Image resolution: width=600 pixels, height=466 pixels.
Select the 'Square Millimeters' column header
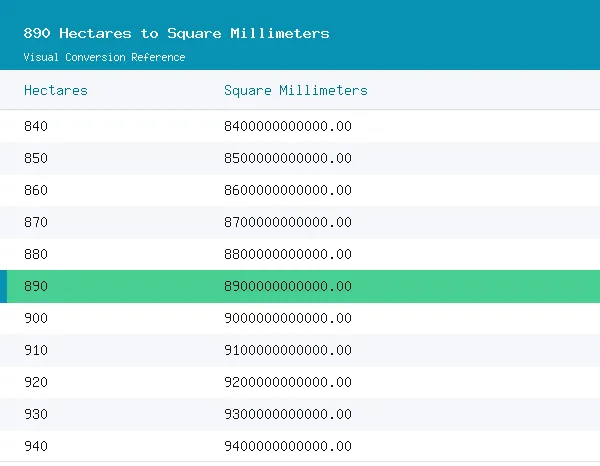pos(296,91)
